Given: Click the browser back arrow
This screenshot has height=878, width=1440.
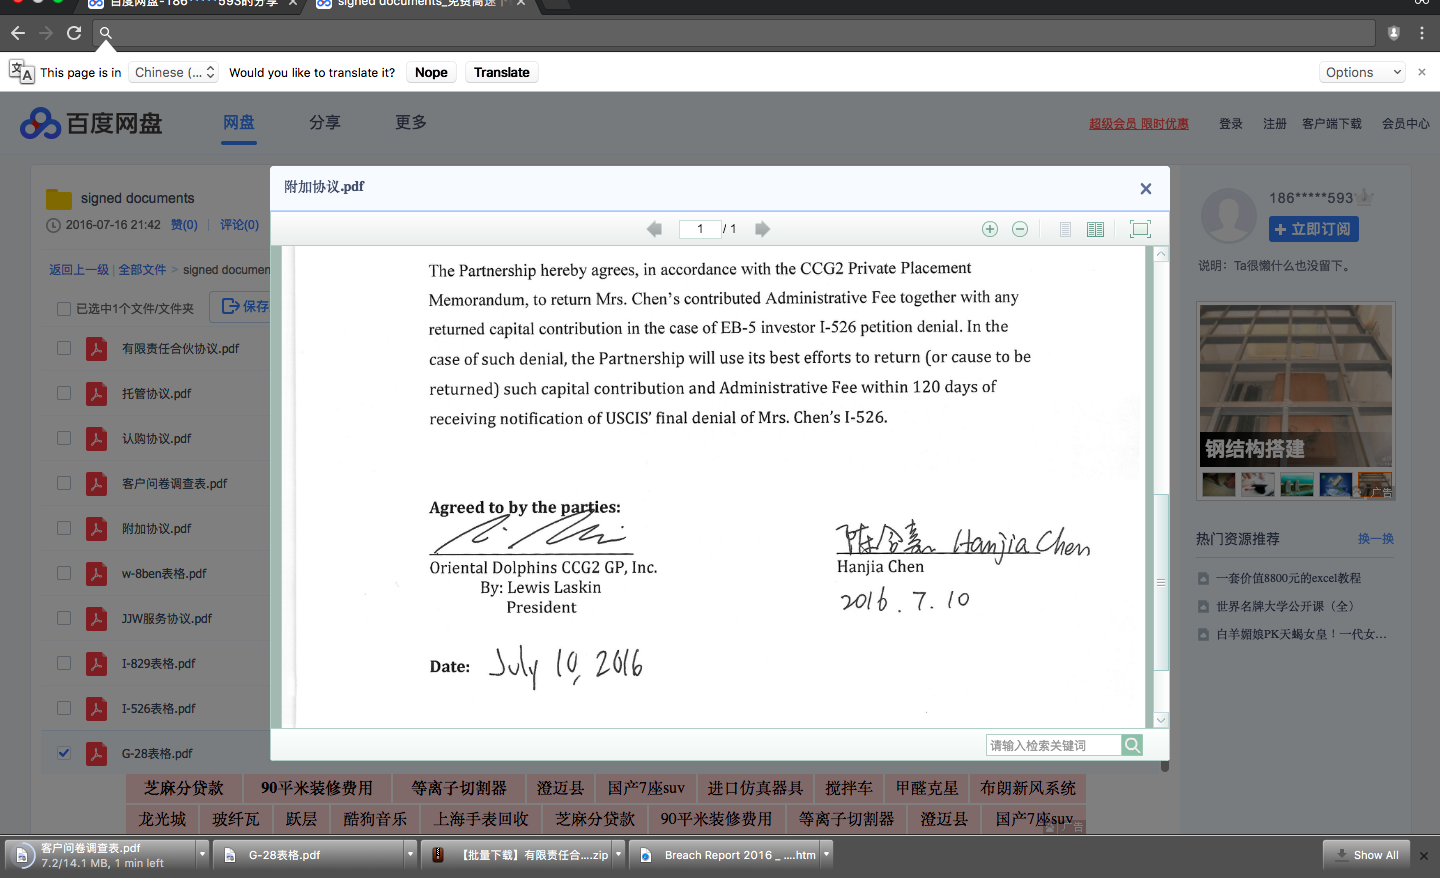Looking at the screenshot, I should 18,33.
